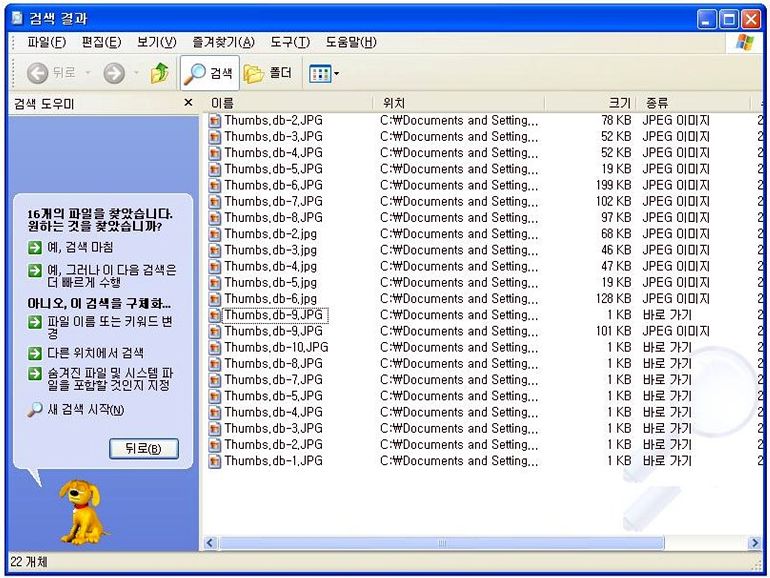The width and height of the screenshot is (770, 578).
Task: Click the 1 KB shortcut Thumbs.db-4.JPG name
Action: click(x=274, y=412)
